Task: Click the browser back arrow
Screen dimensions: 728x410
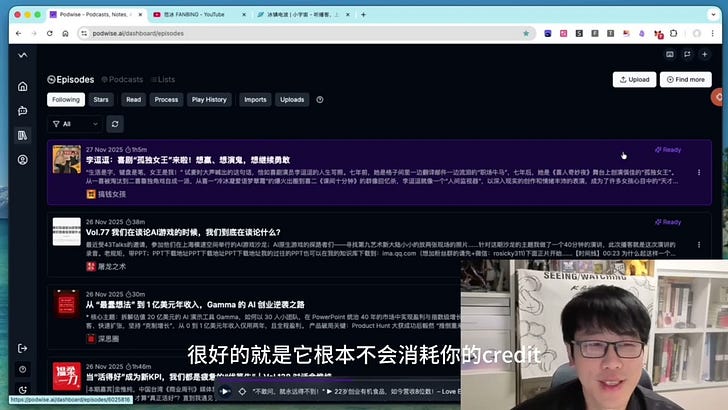Action: (19, 33)
